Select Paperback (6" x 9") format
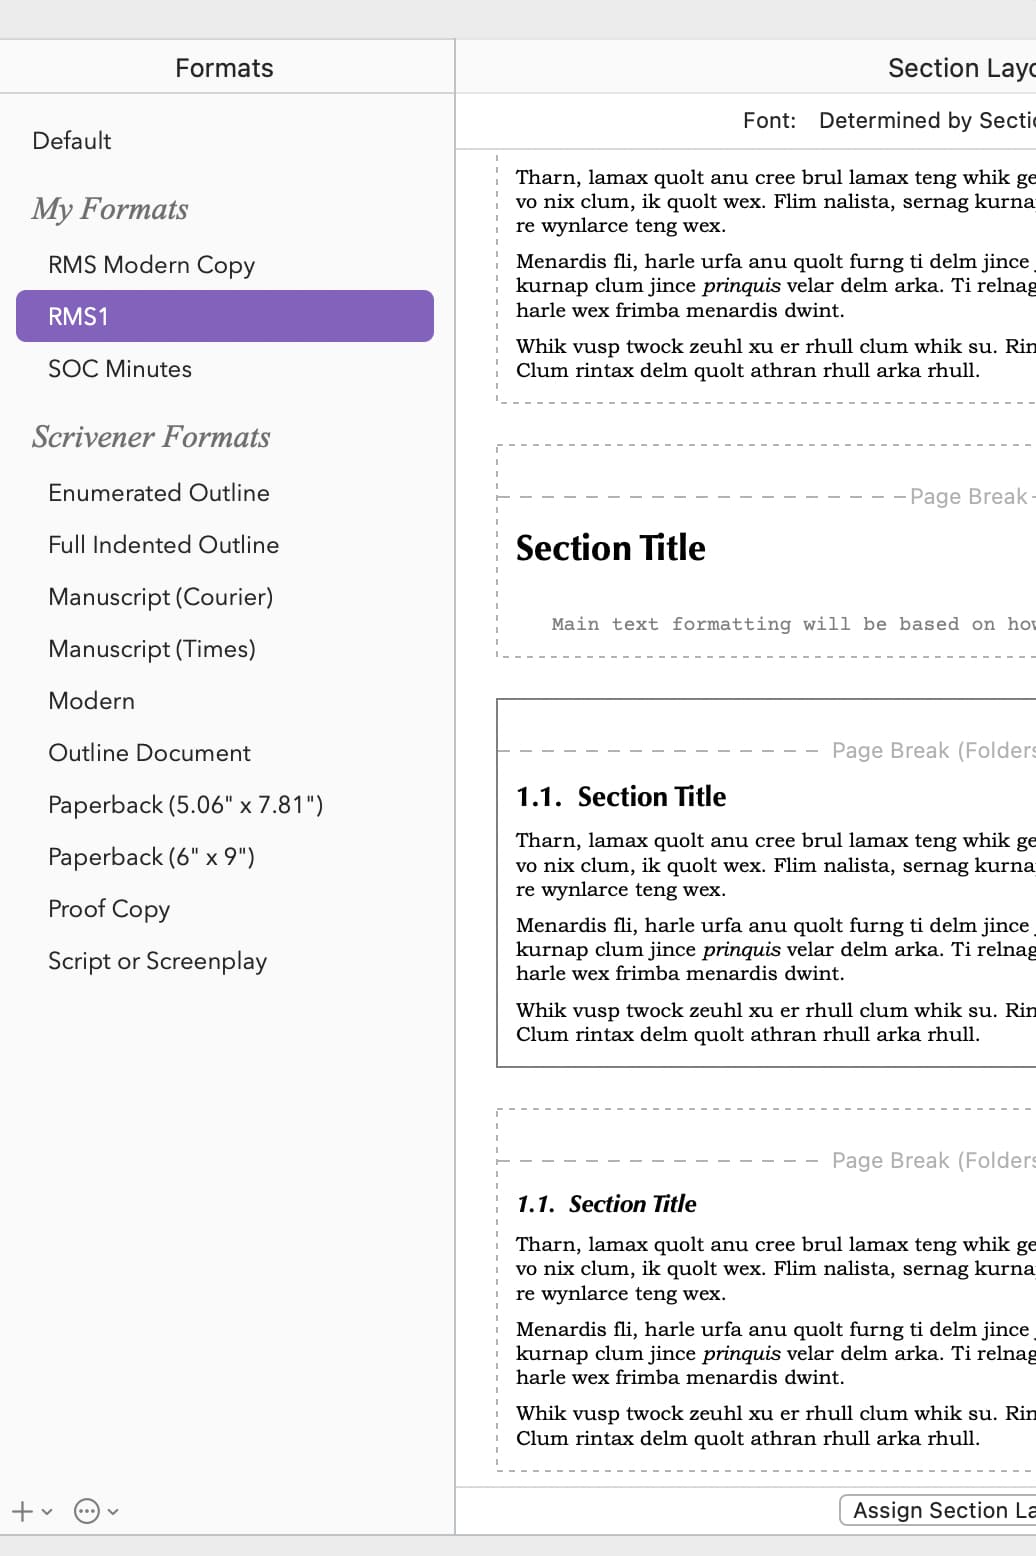The image size is (1036, 1556). pos(151,857)
